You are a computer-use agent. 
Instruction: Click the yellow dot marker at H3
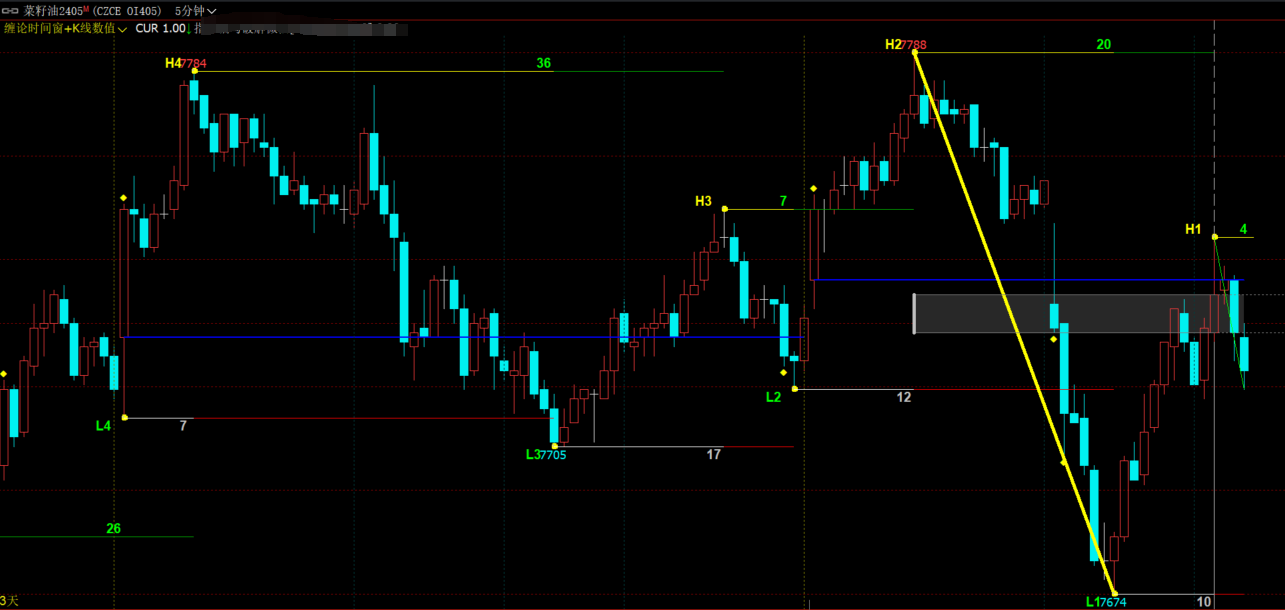coord(725,209)
